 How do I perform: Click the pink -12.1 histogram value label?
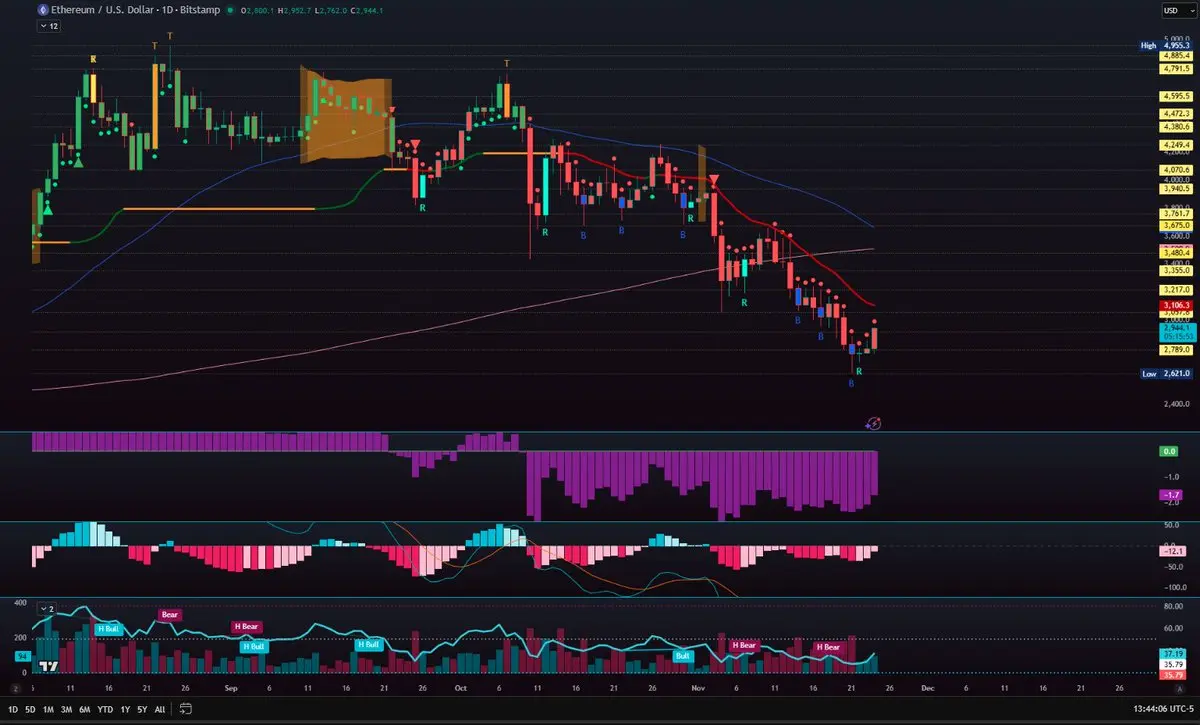click(x=1172, y=550)
